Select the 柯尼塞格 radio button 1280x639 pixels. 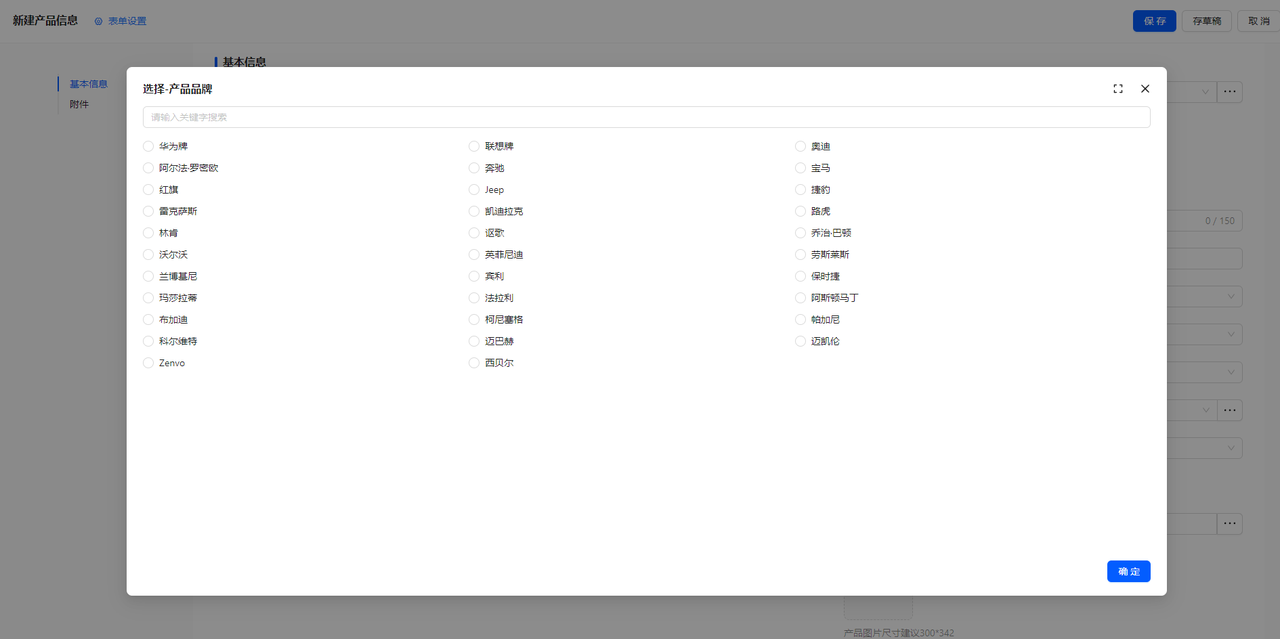click(475, 320)
